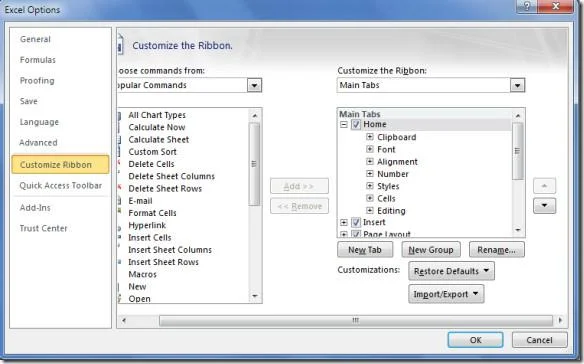Select New command in list
The image size is (584, 364).
point(137,287)
